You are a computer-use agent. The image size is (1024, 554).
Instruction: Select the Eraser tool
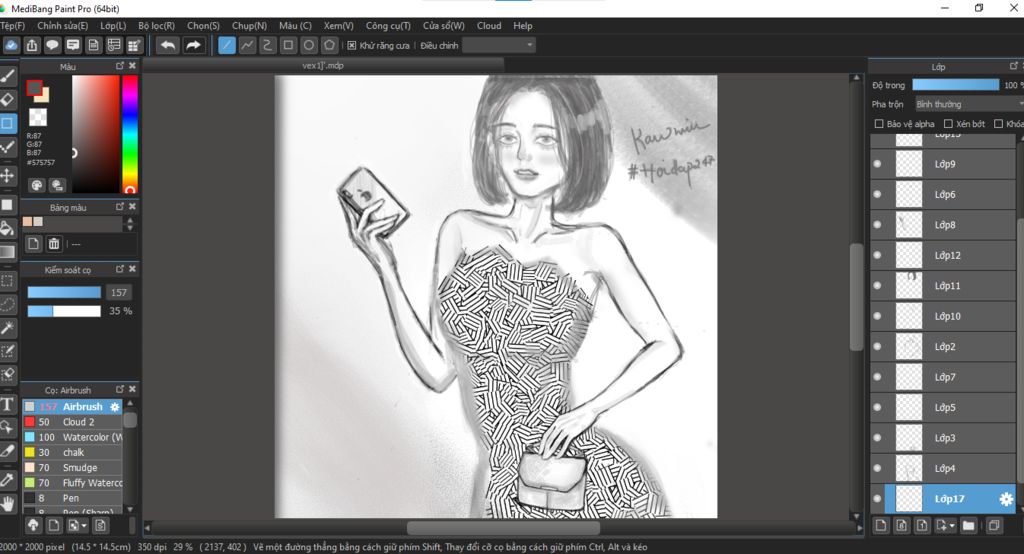point(7,100)
